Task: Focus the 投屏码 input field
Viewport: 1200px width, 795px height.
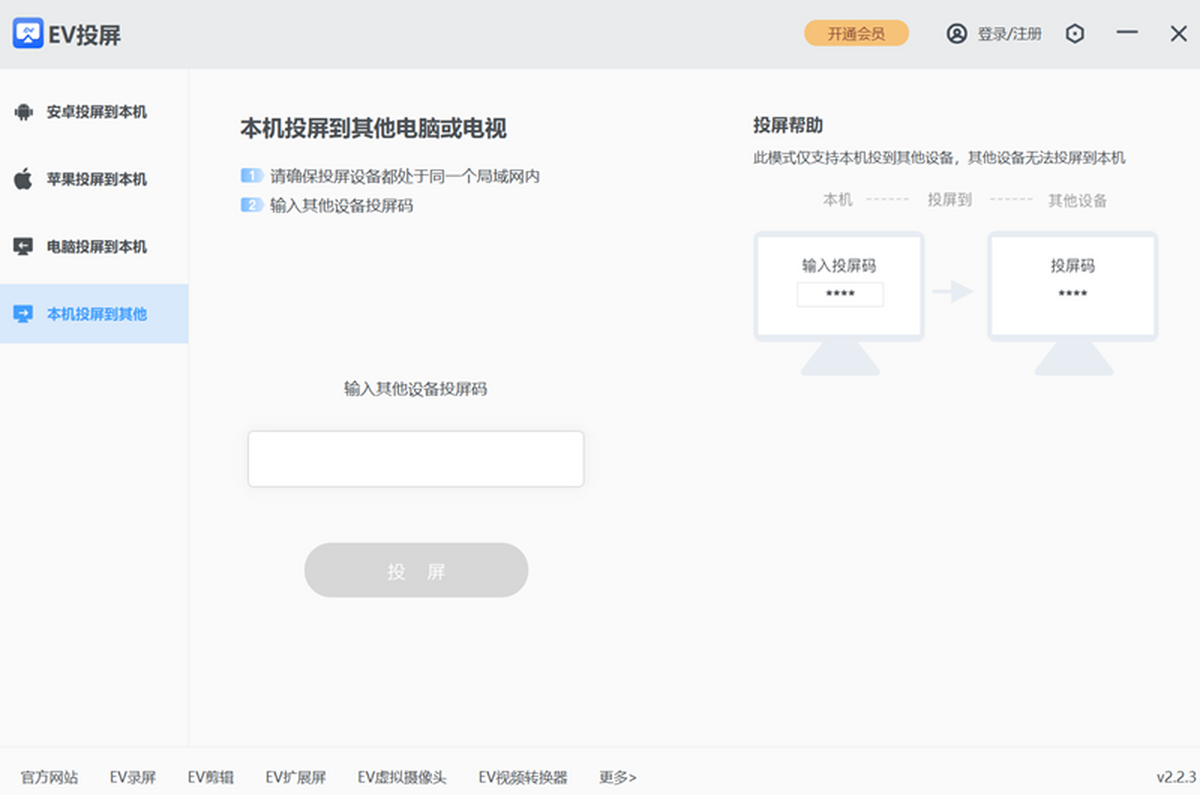Action: point(416,459)
